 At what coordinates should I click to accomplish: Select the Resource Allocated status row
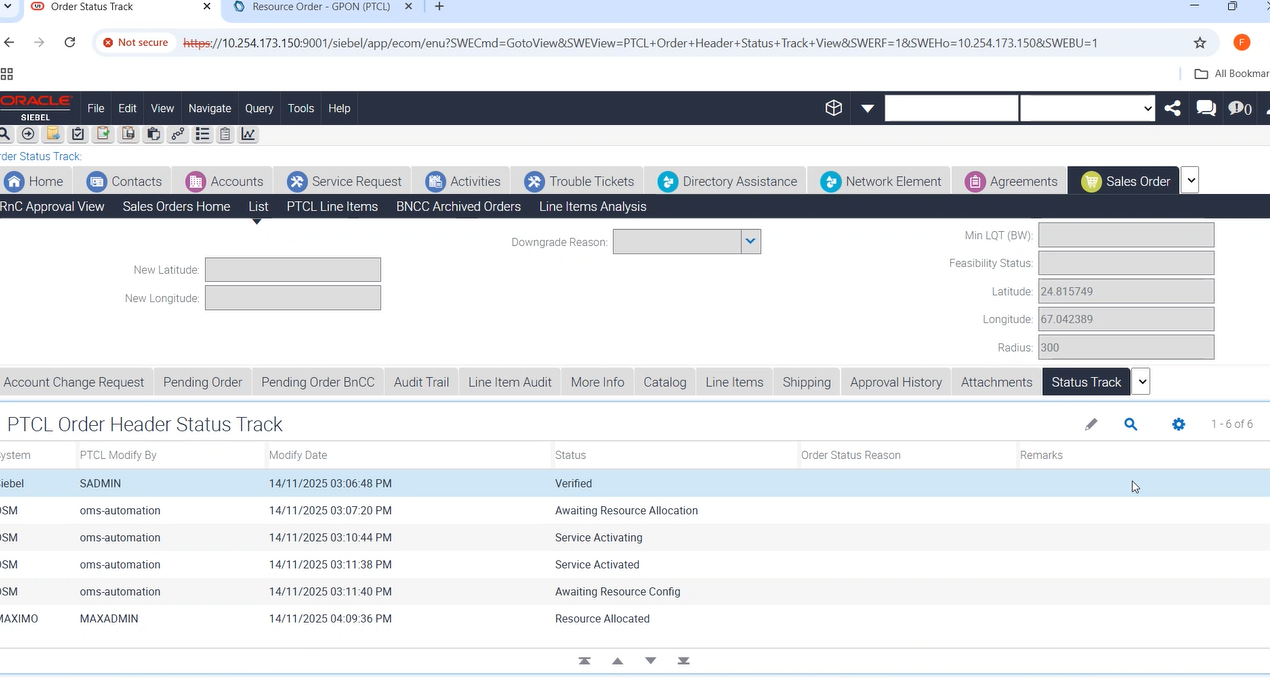pyautogui.click(x=602, y=619)
